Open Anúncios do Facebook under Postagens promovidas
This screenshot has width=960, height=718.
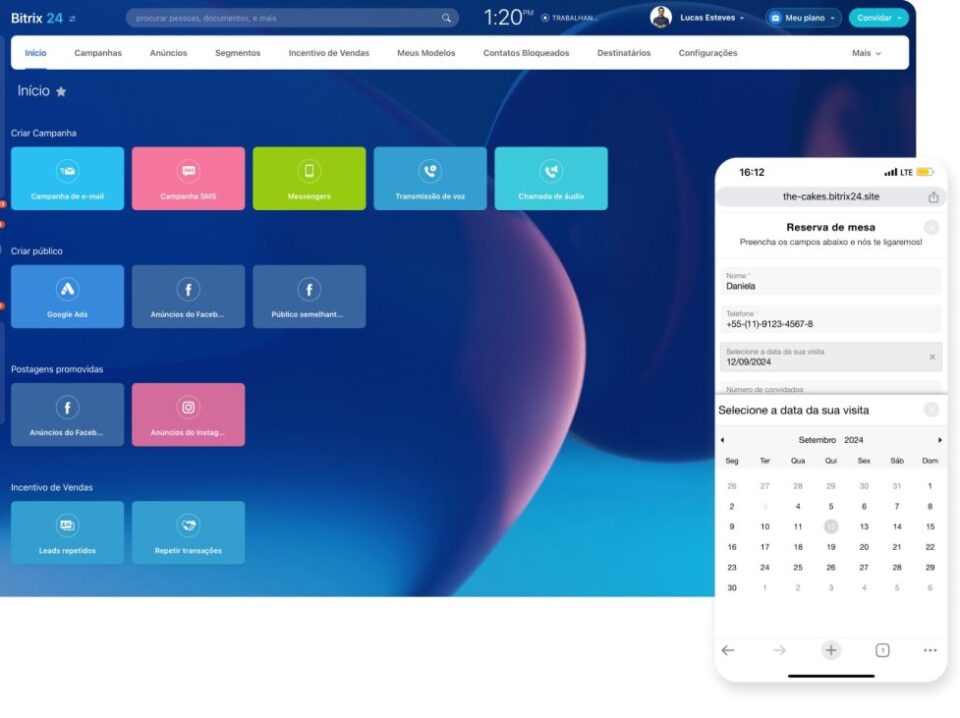67,414
